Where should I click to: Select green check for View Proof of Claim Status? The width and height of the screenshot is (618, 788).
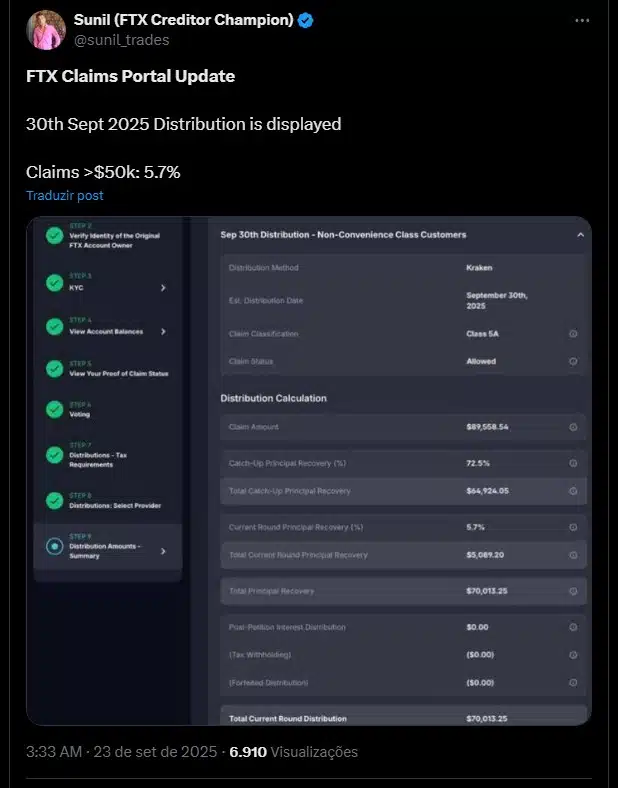pos(54,368)
